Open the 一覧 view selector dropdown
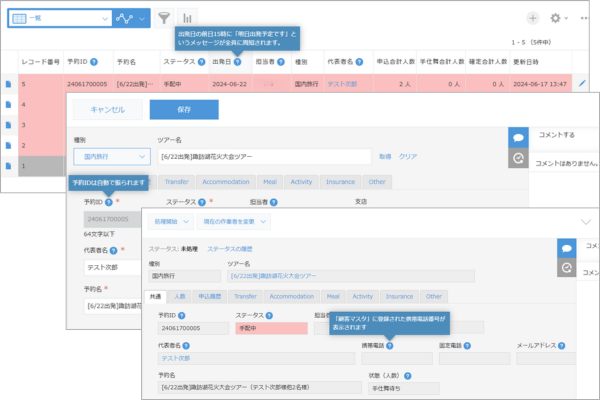This screenshot has height=400, width=600. pyautogui.click(x=60, y=18)
